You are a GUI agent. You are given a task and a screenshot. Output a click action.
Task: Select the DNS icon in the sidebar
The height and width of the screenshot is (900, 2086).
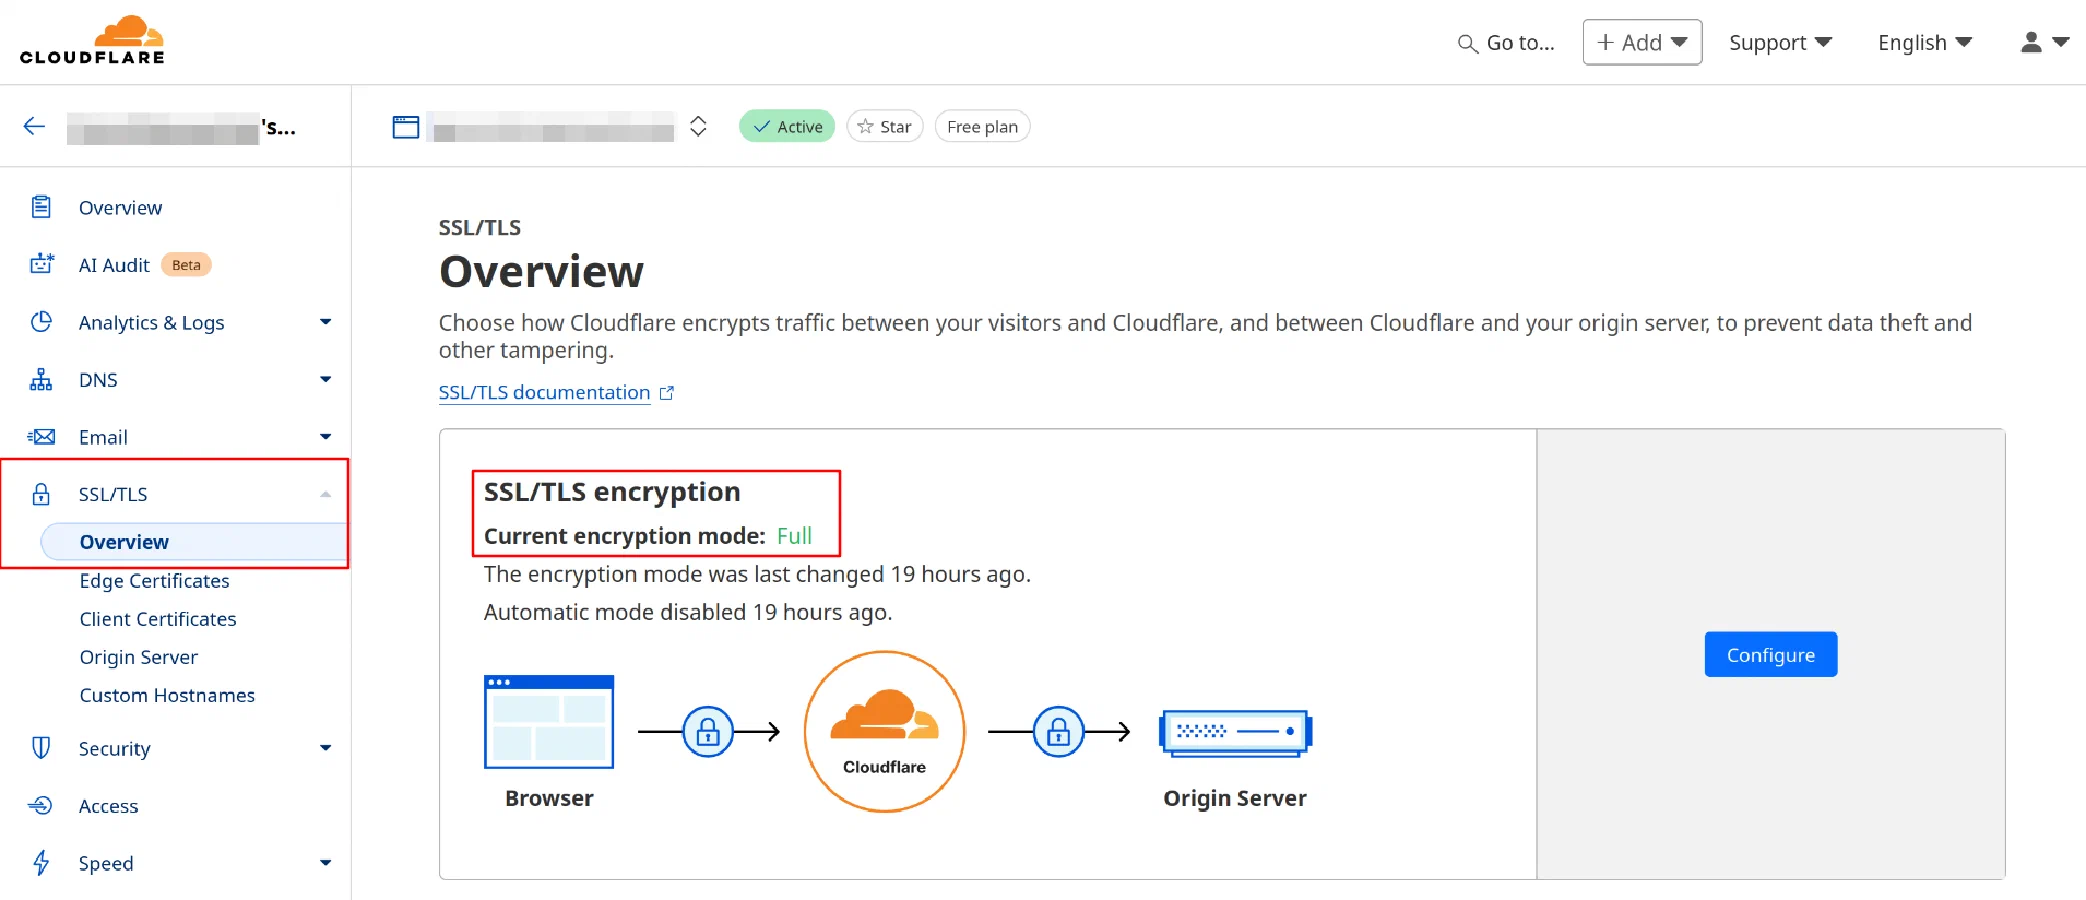pos(41,380)
